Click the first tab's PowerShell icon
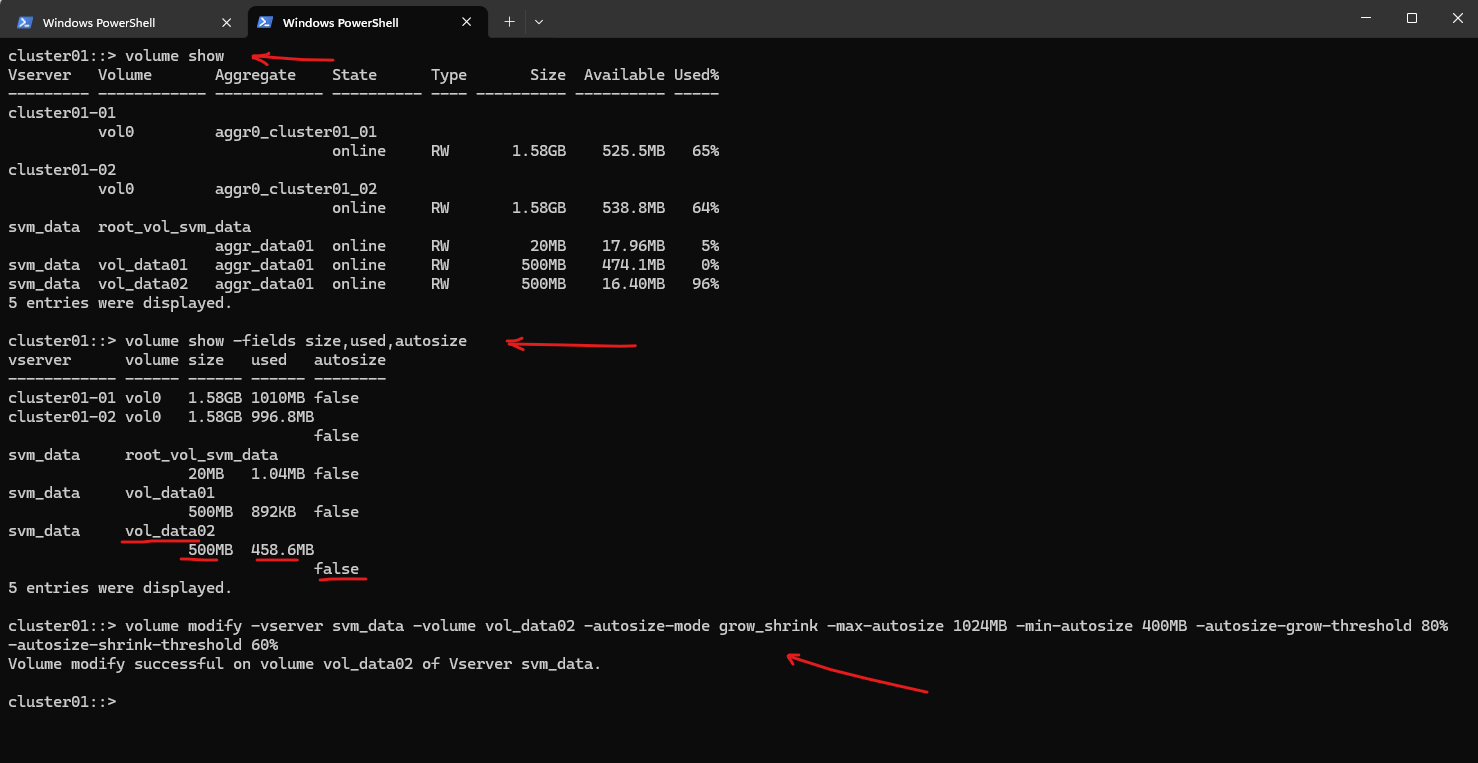This screenshot has width=1478, height=763. 25,22
